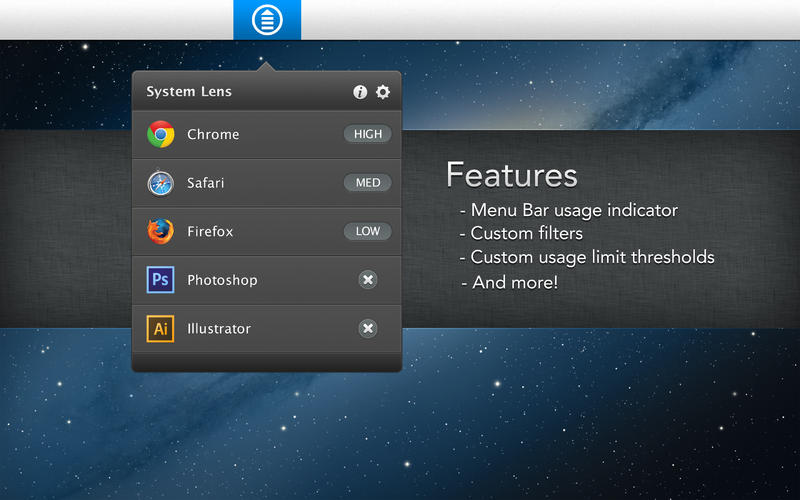Click the MED usage badge for Safari
The height and width of the screenshot is (500, 800).
click(368, 183)
